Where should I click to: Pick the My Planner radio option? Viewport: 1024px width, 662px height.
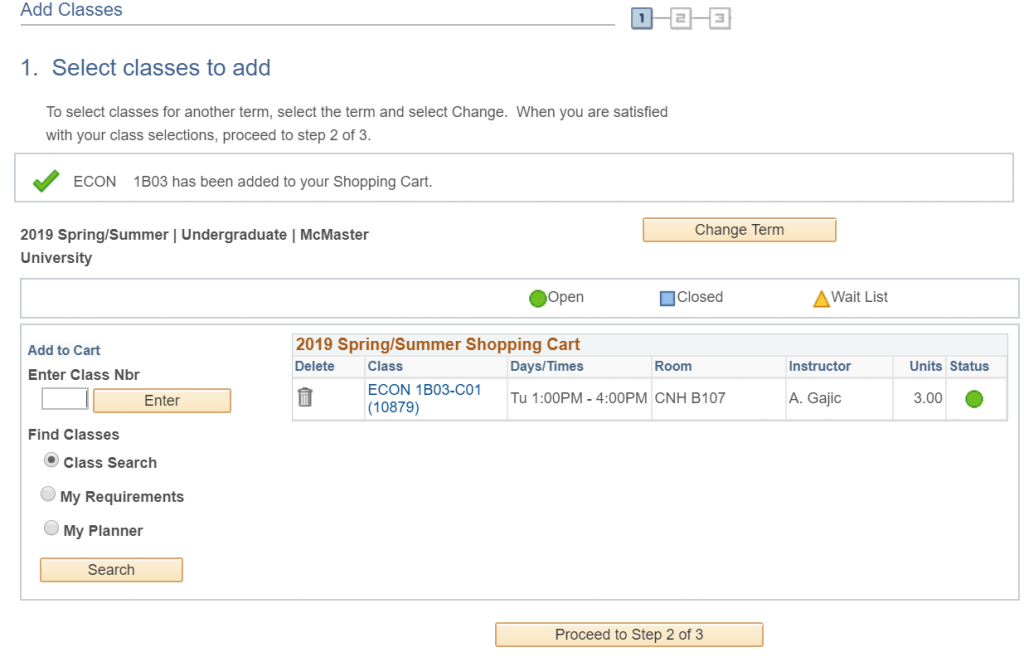[x=51, y=529]
